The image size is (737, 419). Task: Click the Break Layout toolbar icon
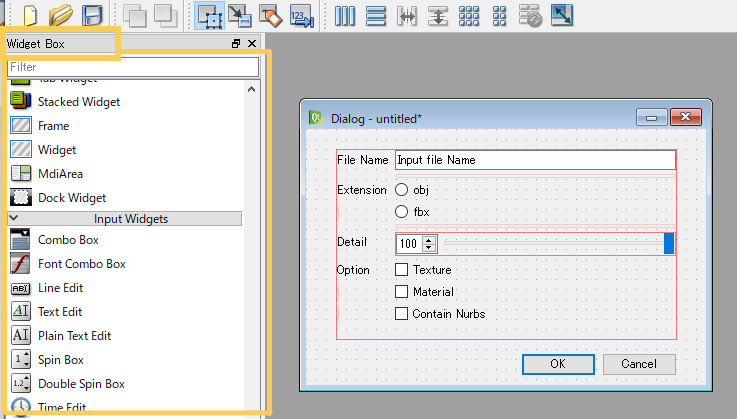point(530,16)
